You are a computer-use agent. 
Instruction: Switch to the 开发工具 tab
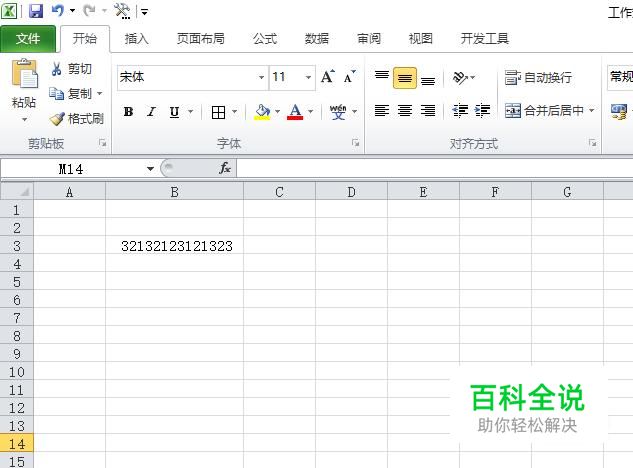(484, 39)
